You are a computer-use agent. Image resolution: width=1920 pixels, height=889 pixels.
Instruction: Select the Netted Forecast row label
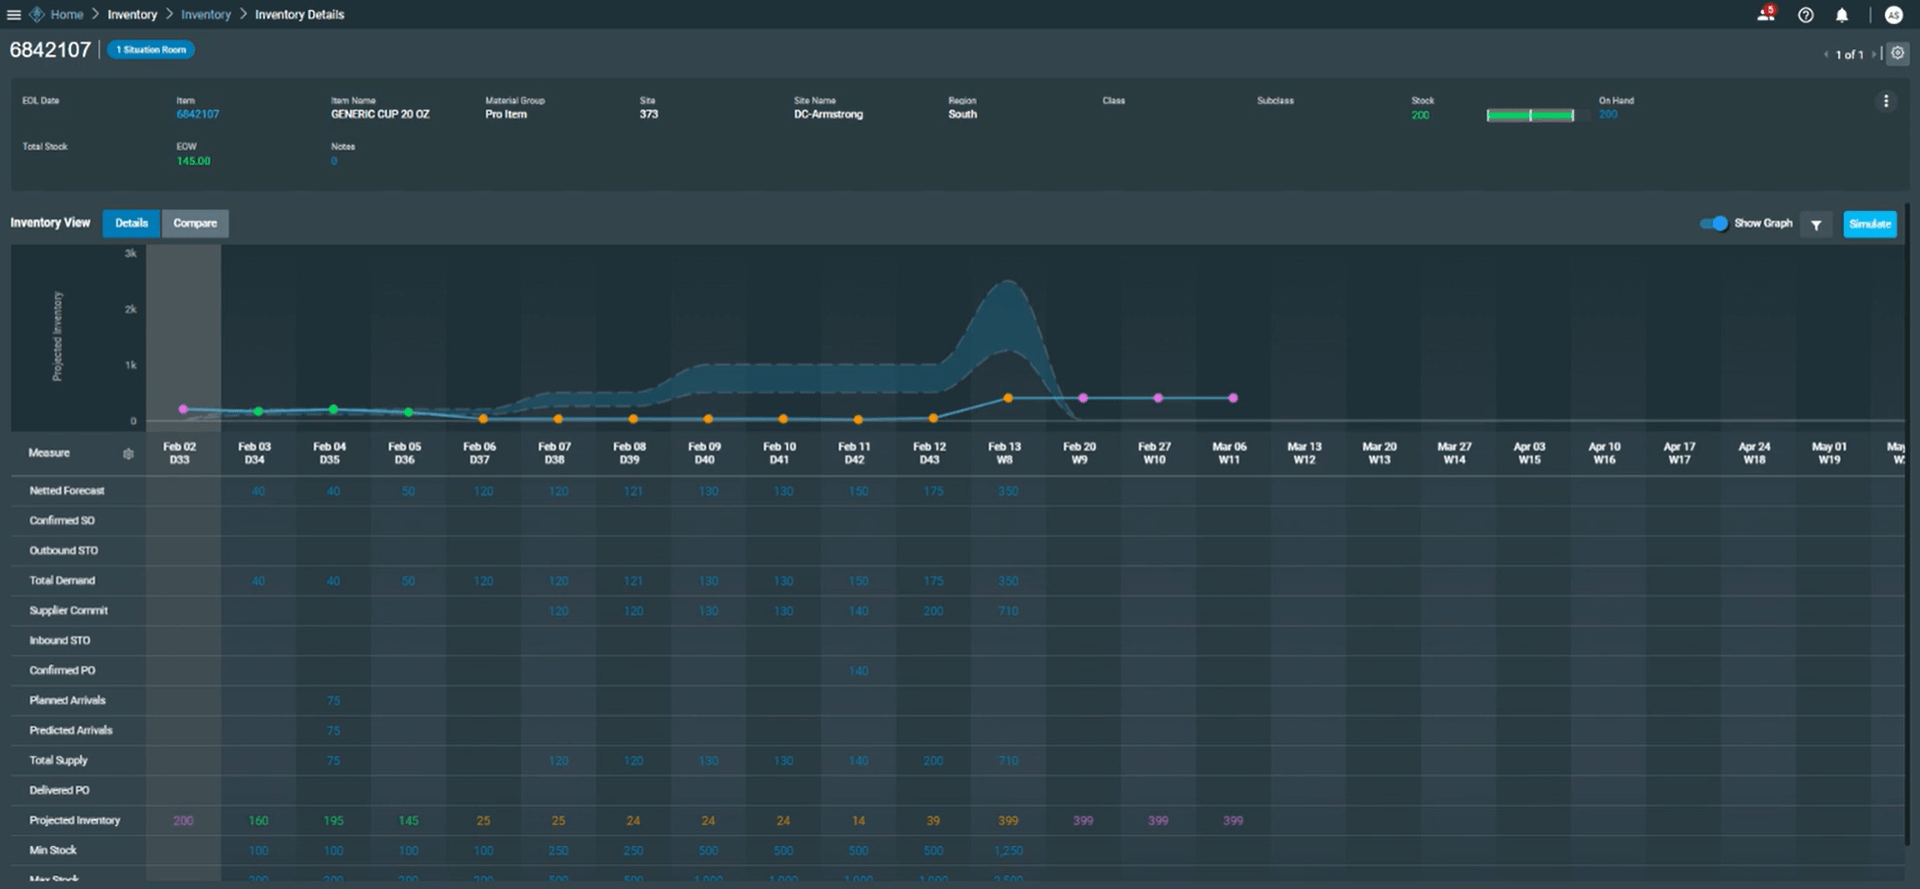pyautogui.click(x=67, y=491)
